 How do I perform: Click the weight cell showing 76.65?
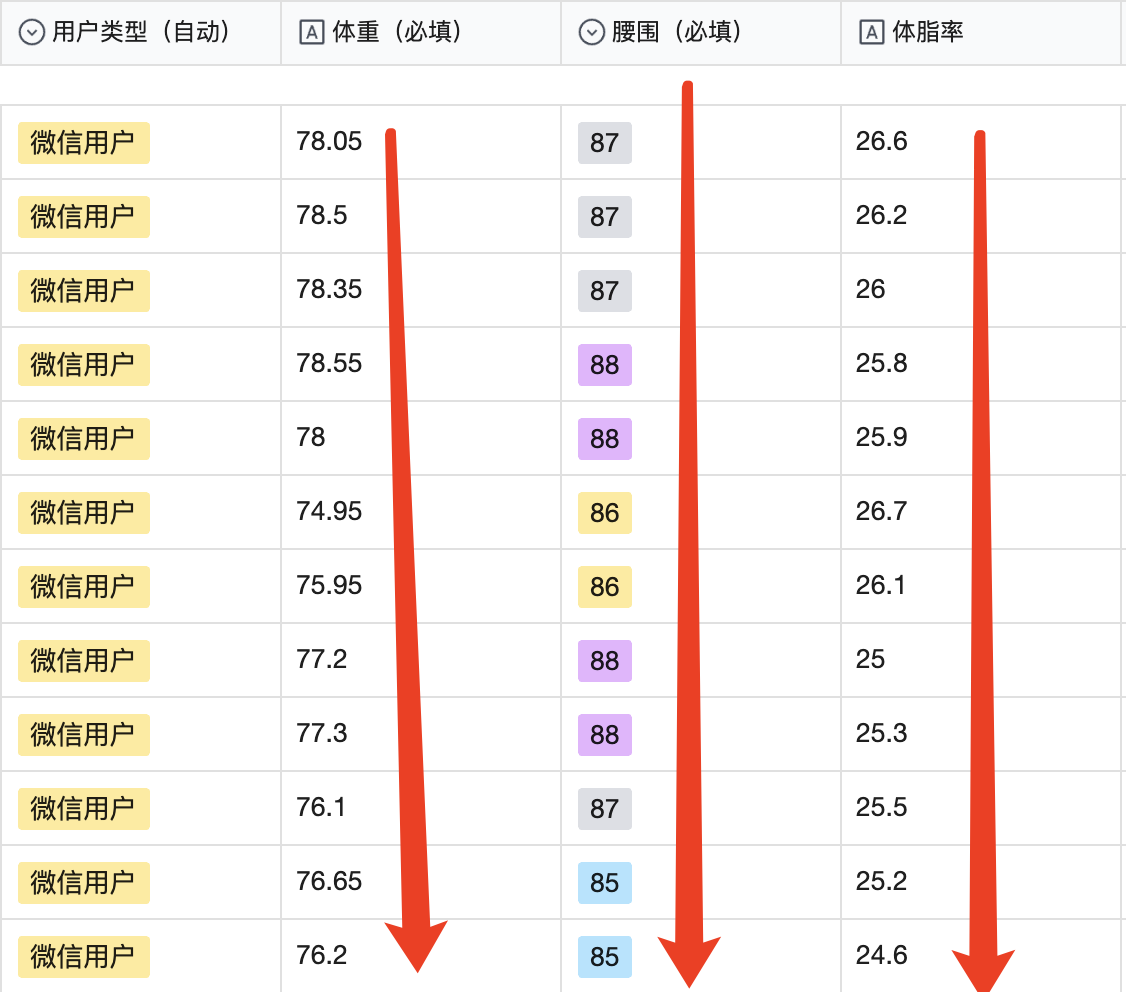[x=329, y=882]
